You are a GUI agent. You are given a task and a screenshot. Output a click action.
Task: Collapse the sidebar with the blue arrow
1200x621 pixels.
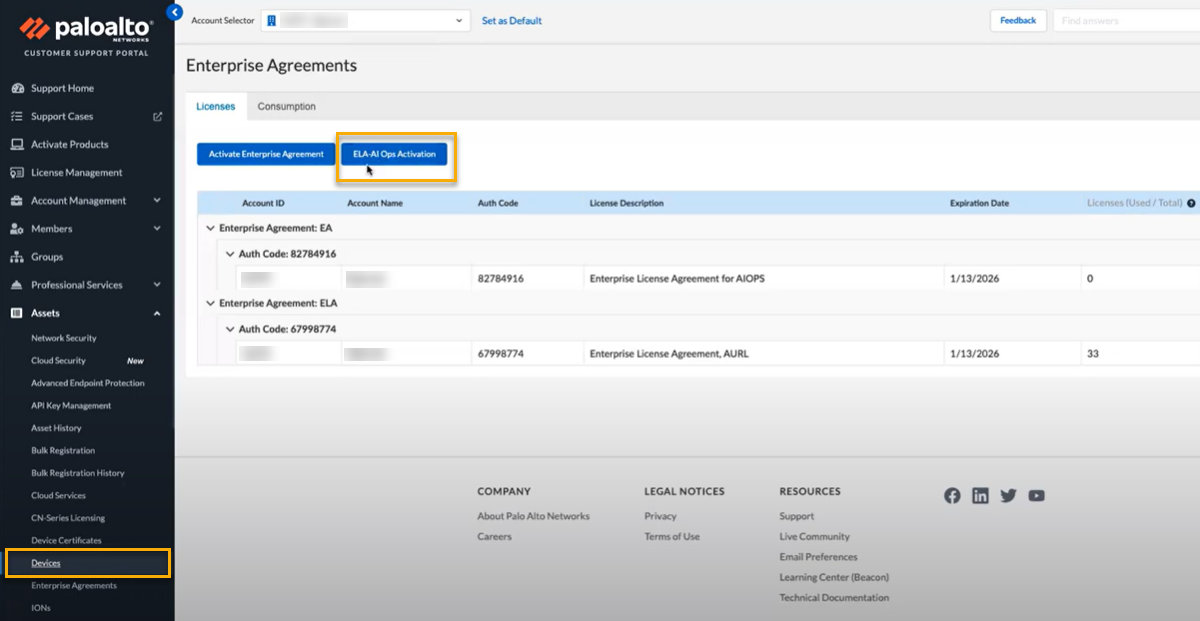click(175, 13)
